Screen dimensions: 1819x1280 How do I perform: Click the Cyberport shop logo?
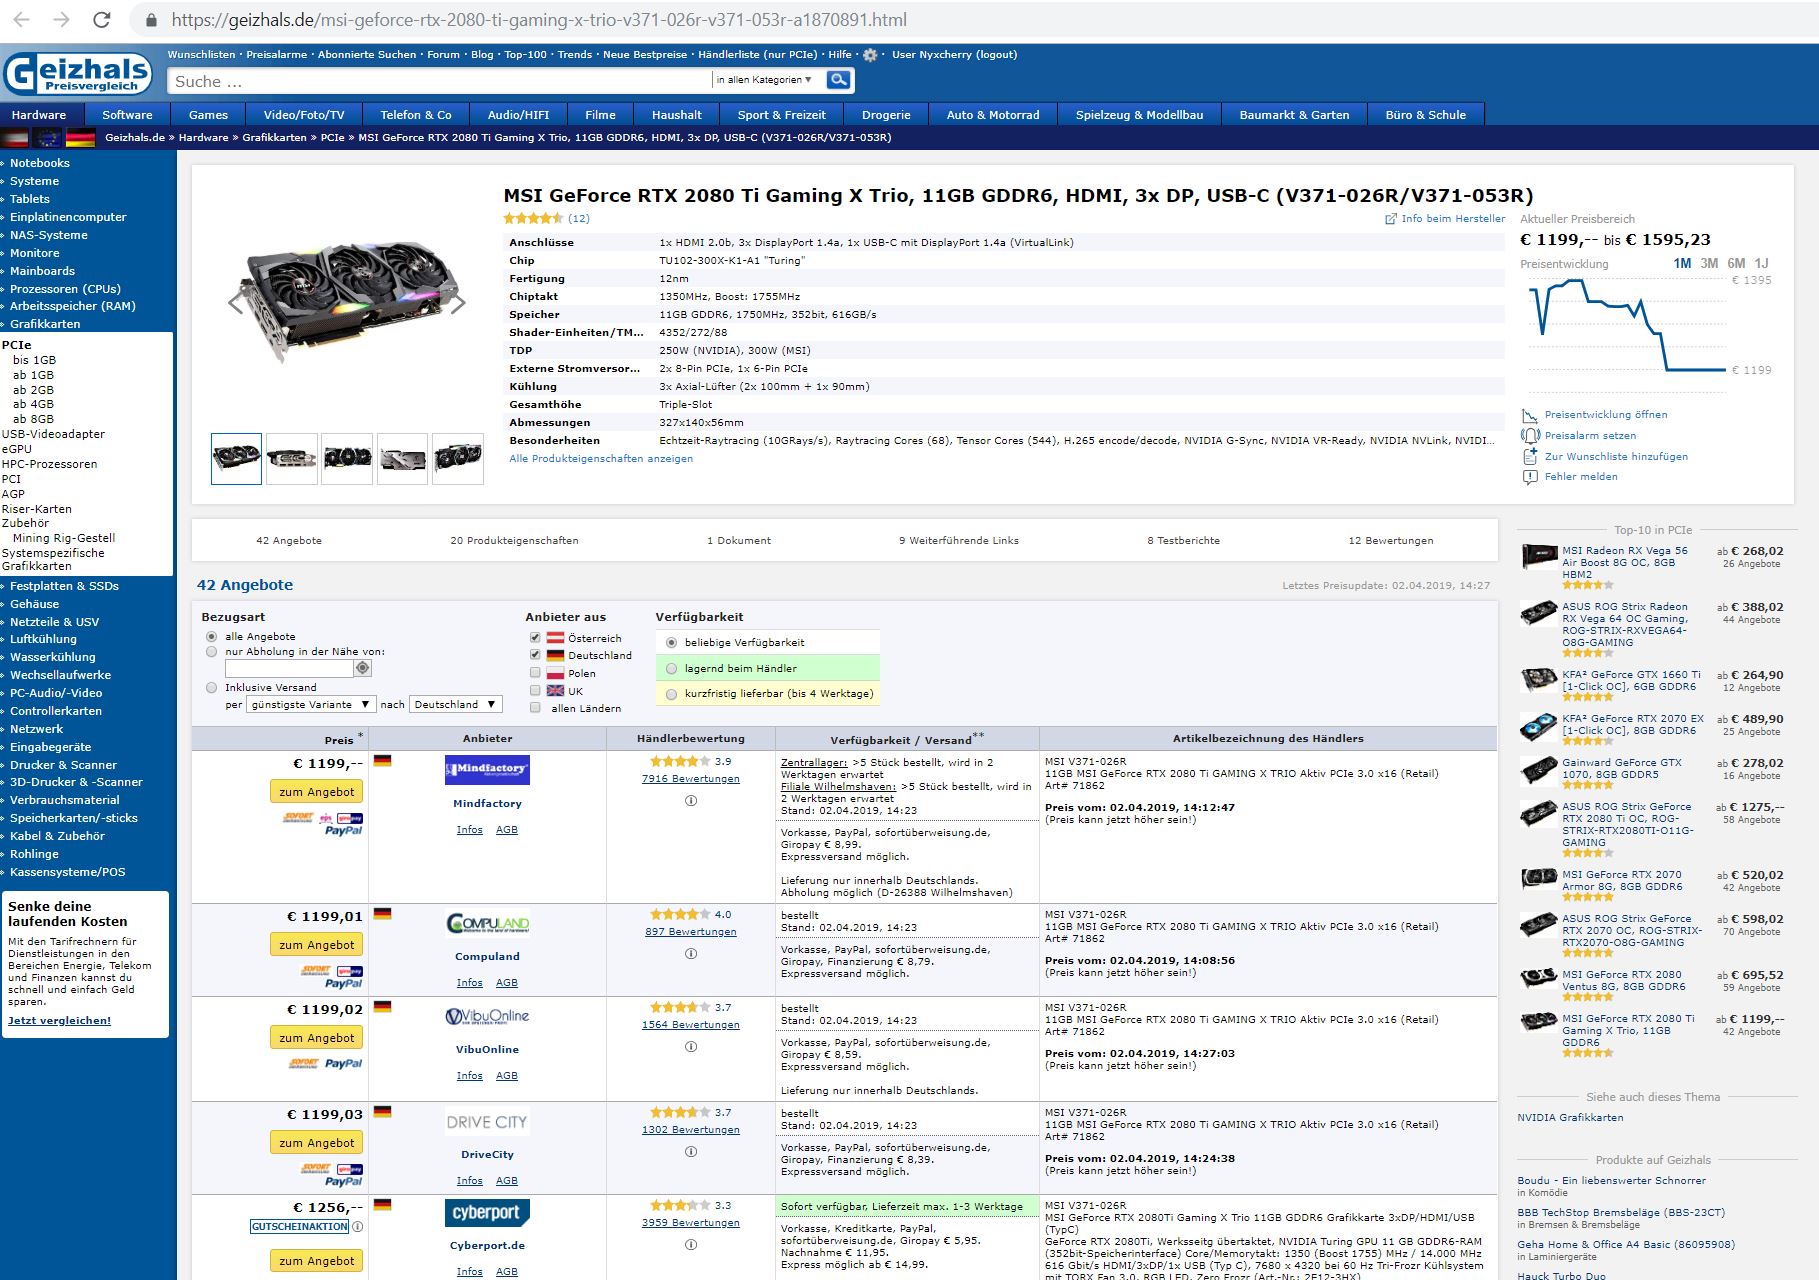click(x=487, y=1213)
